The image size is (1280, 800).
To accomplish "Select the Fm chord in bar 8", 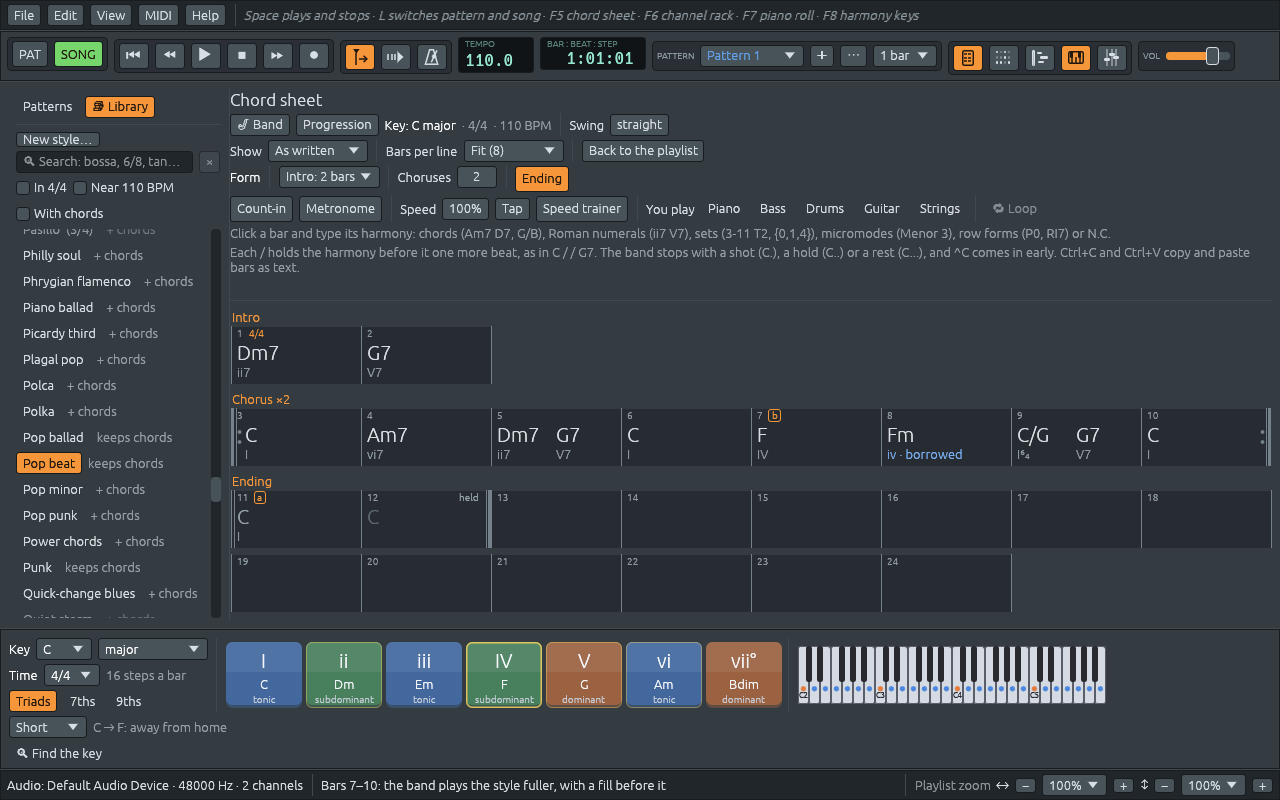I will pos(900,435).
